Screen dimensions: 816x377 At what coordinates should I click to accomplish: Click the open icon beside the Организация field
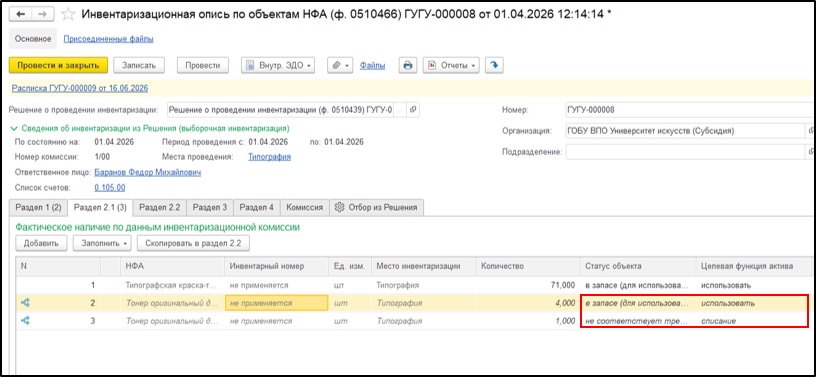point(811,131)
